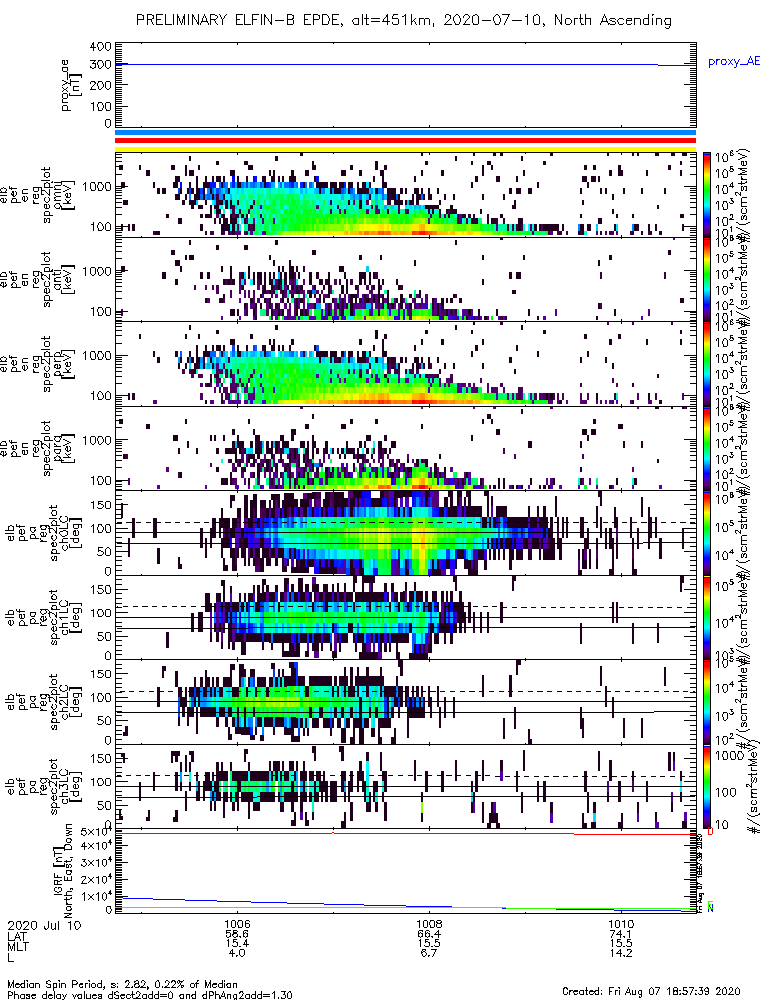Screen dimensions: 775x1000
Task: Click the para energy spectrogram panel
Action: [405, 448]
